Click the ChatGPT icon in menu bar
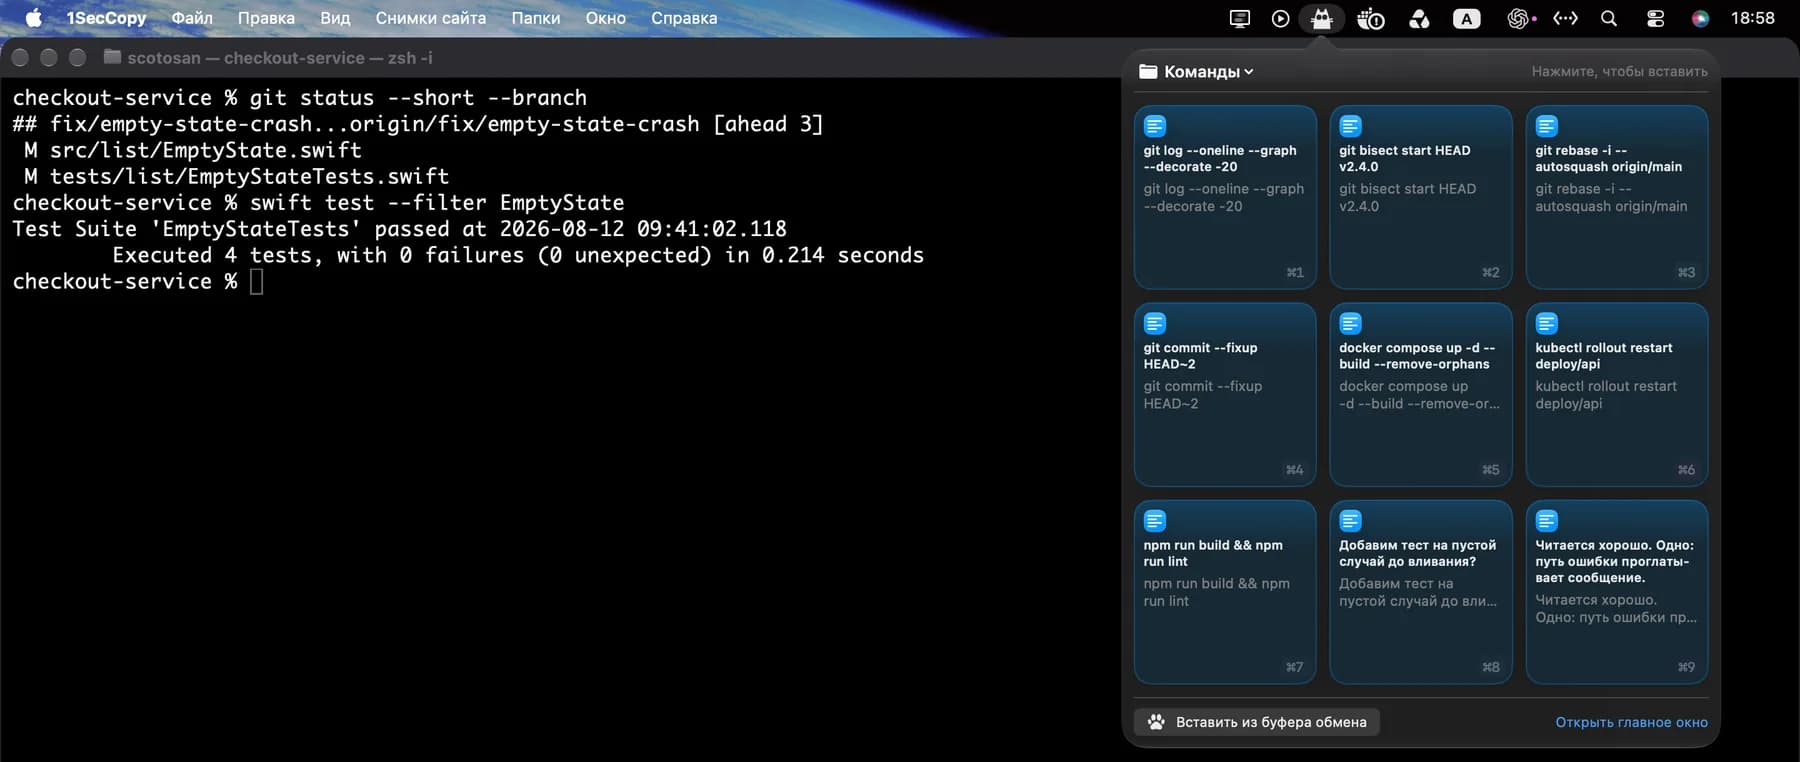Viewport: 1800px width, 762px height. [x=1519, y=18]
